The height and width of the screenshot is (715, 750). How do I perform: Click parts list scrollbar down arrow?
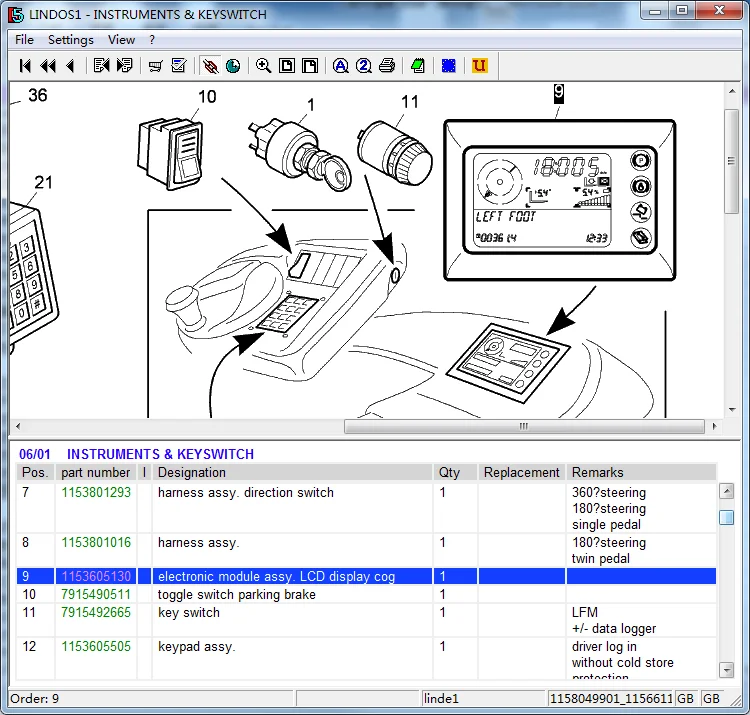(x=727, y=674)
